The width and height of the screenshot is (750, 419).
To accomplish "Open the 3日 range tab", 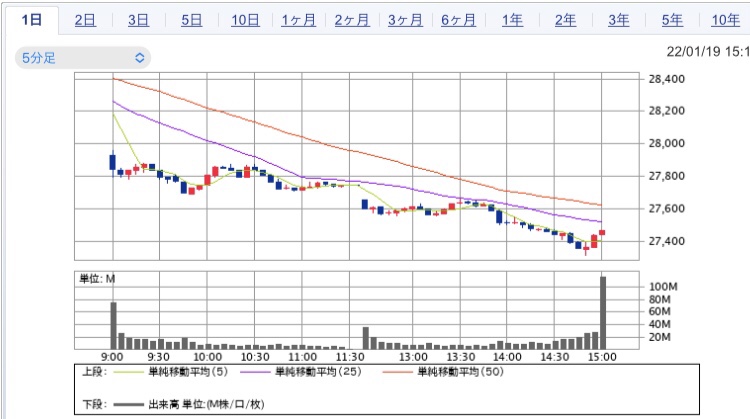I will pyautogui.click(x=138, y=20).
